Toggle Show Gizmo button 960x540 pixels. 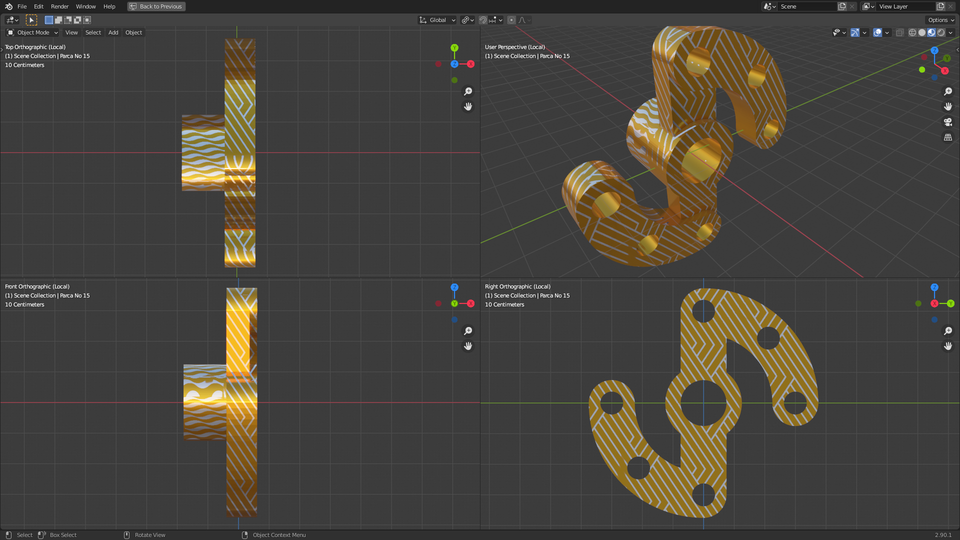pyautogui.click(x=855, y=32)
